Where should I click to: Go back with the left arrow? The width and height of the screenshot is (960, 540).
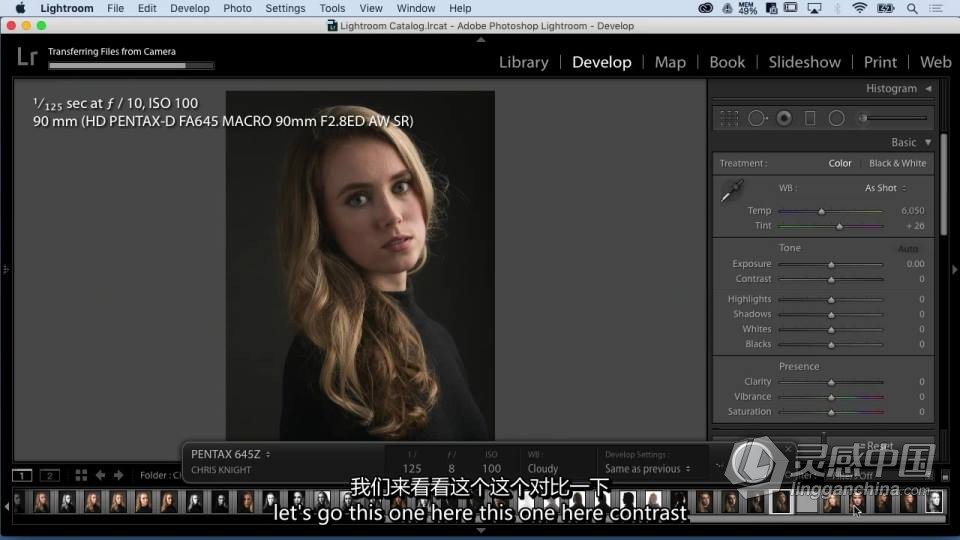coord(100,475)
